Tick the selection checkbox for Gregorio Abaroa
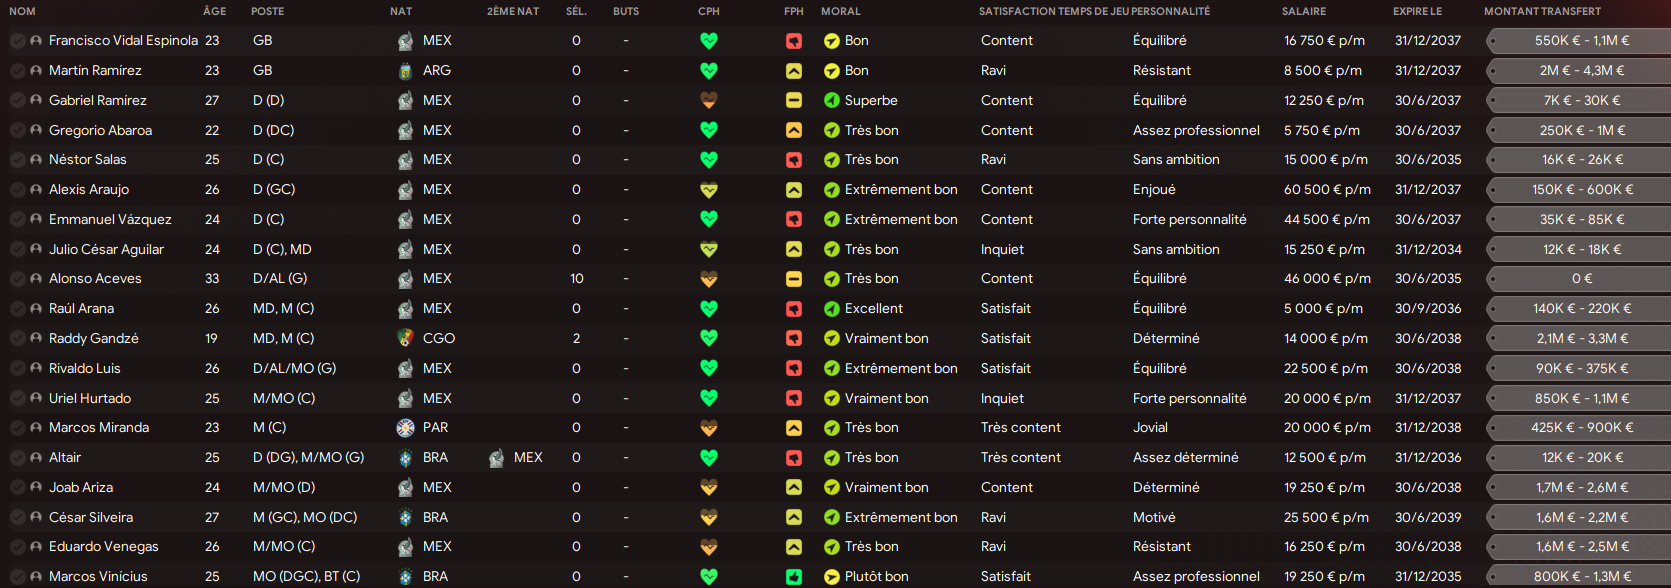This screenshot has height=588, width=1671. (x=18, y=130)
